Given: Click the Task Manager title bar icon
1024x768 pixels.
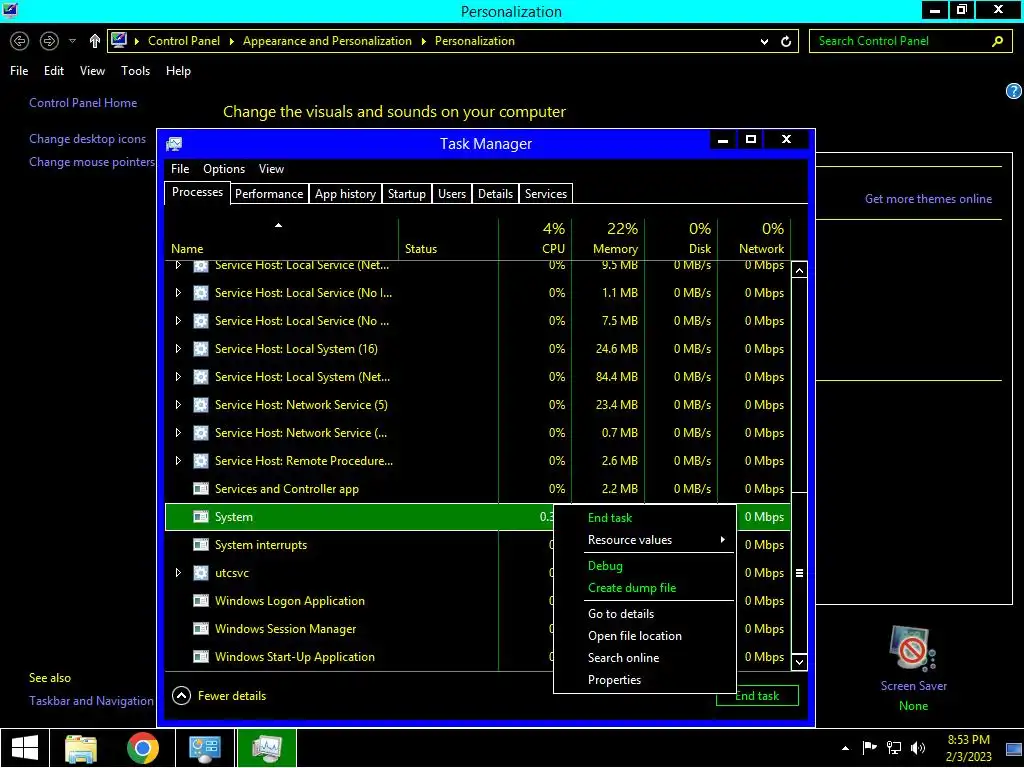Looking at the screenshot, I should (x=174, y=144).
